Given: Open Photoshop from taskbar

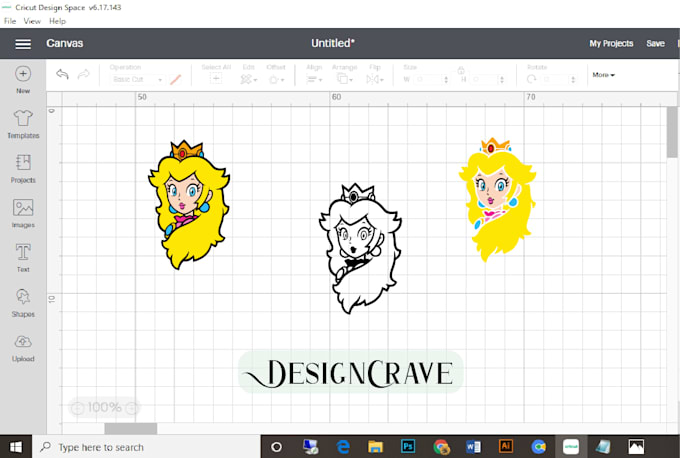Looking at the screenshot, I should [x=408, y=447].
